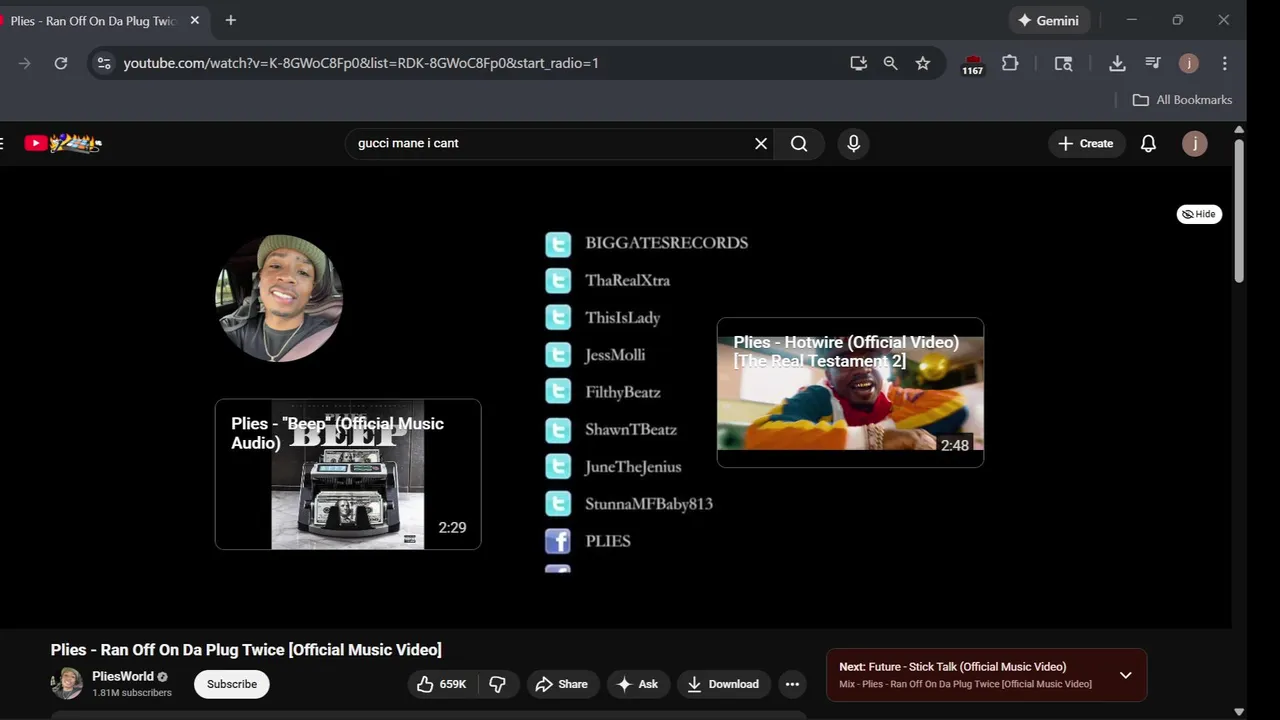Hide the end screen cards
This screenshot has height=720, width=1280.
click(1199, 214)
